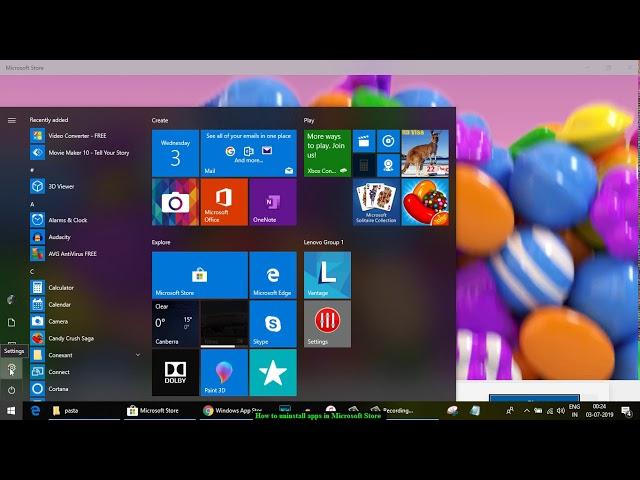Switch to Microsoft Store taskbar item
This screenshot has width=640, height=480.
[x=159, y=411]
